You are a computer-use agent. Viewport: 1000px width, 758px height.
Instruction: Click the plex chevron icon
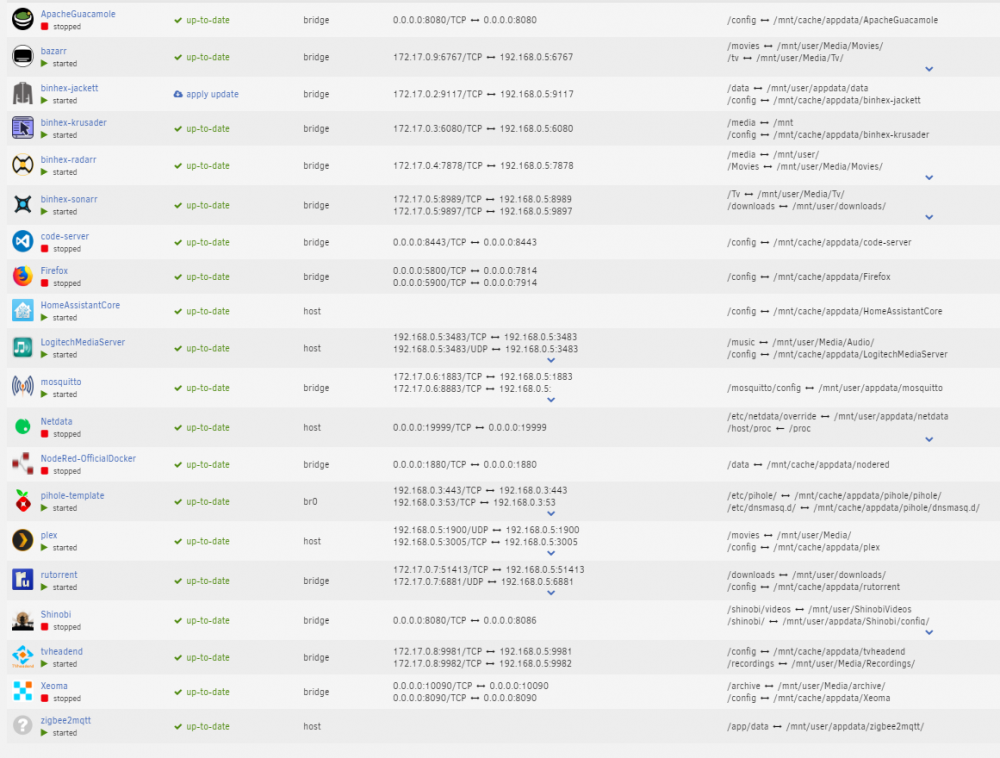(x=22, y=540)
